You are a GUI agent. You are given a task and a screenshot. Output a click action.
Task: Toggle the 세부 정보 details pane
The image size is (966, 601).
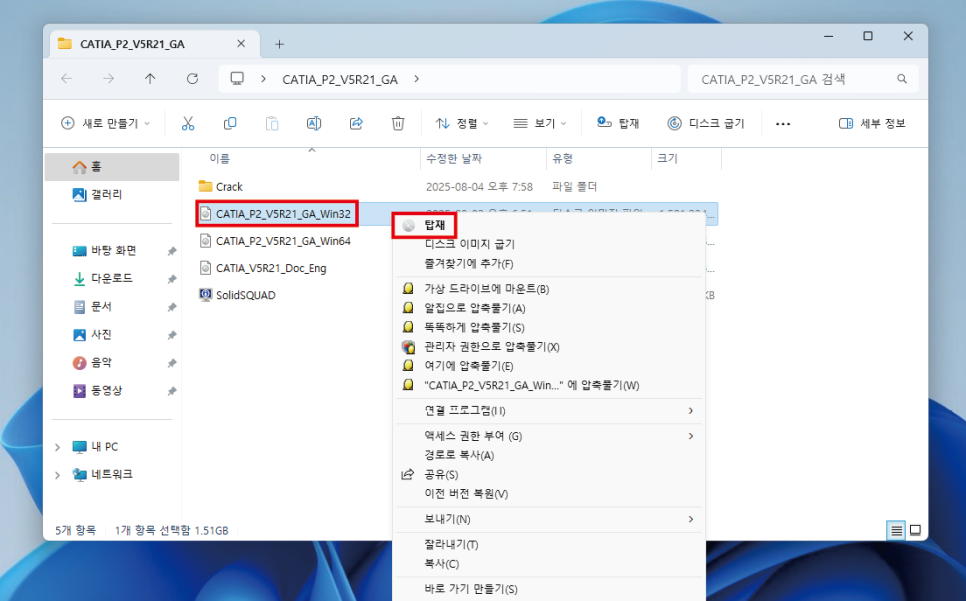coord(872,124)
